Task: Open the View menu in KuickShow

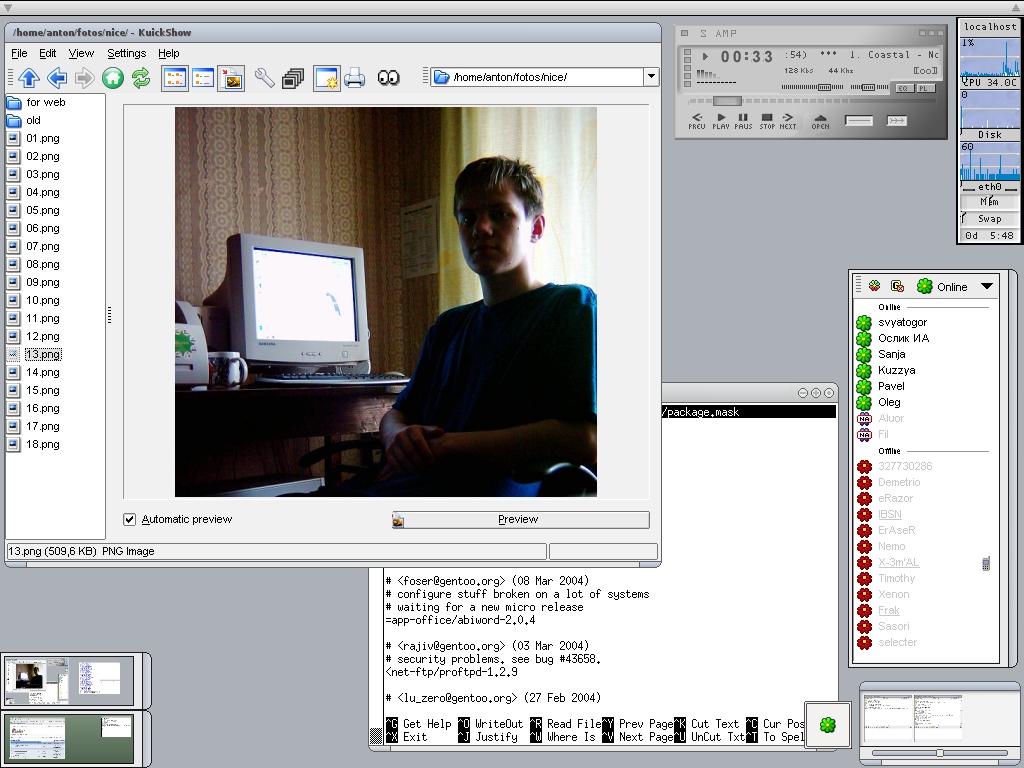Action: 81,53
